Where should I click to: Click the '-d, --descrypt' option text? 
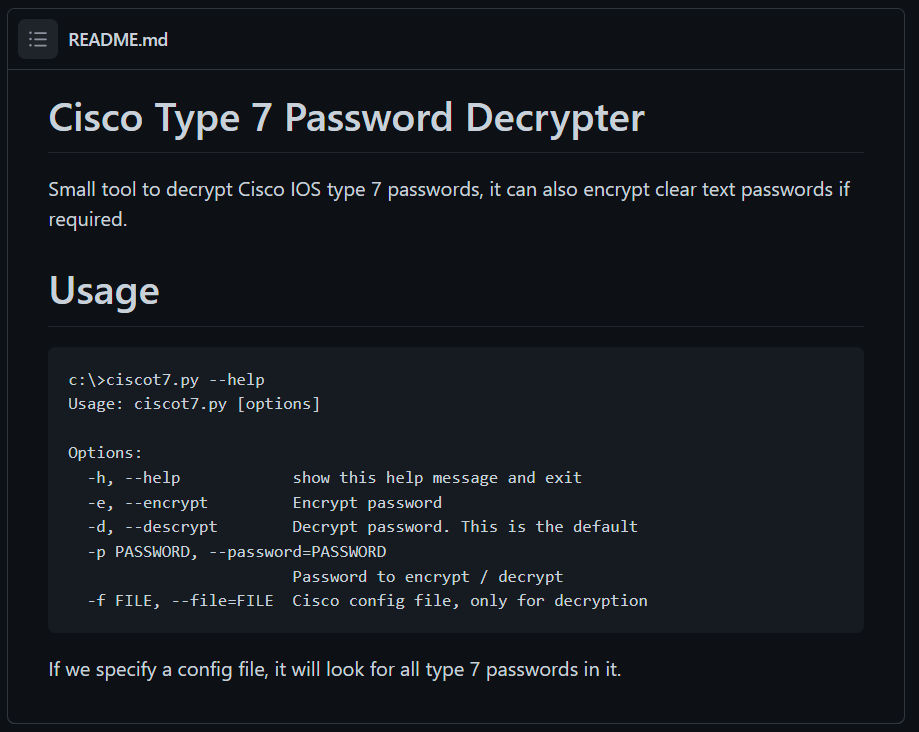(152, 527)
